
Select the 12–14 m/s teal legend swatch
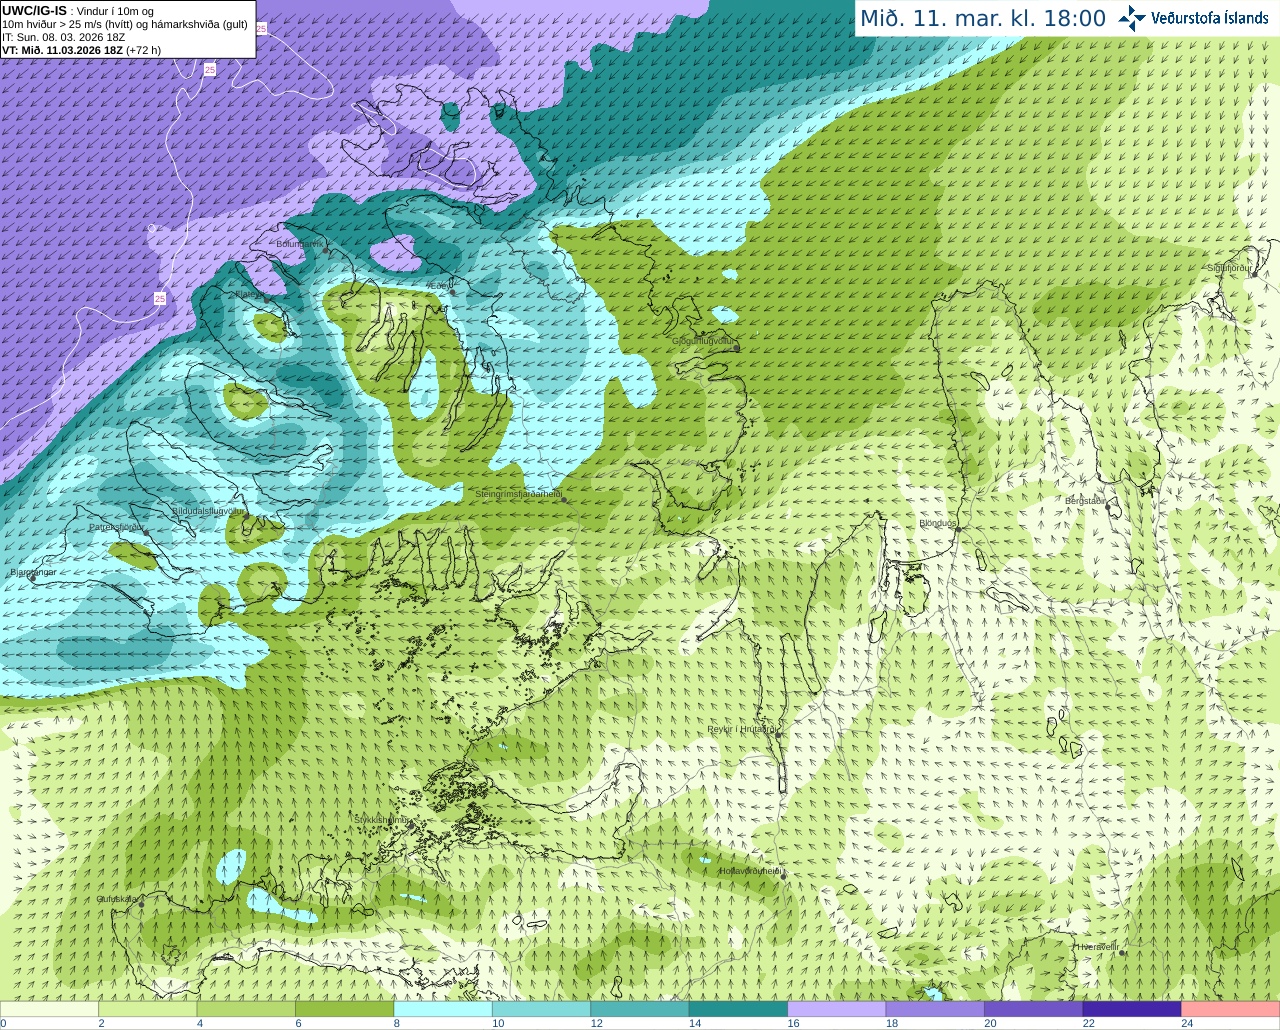coord(640,1009)
